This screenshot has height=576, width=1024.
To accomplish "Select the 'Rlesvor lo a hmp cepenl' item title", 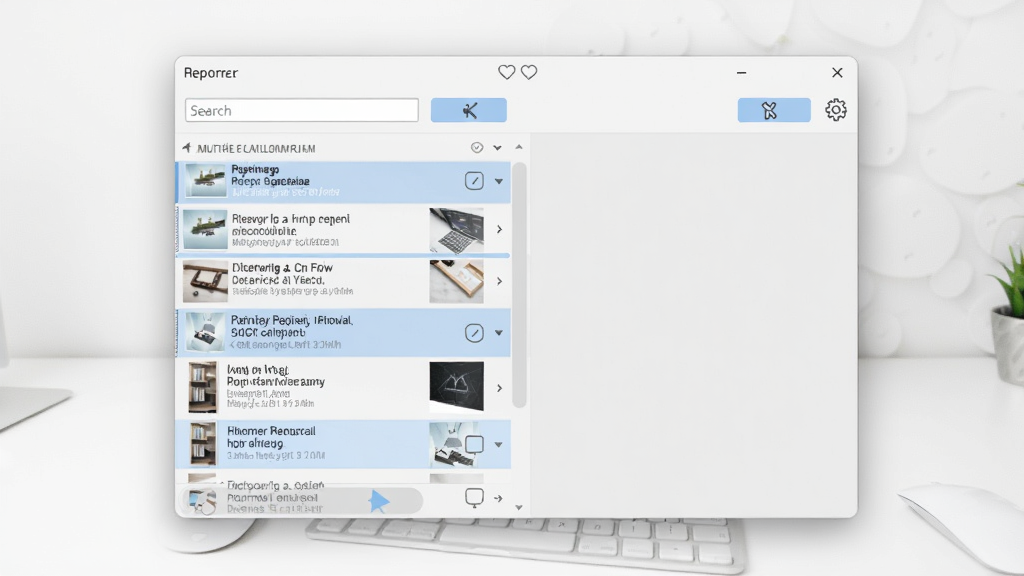I will point(291,219).
